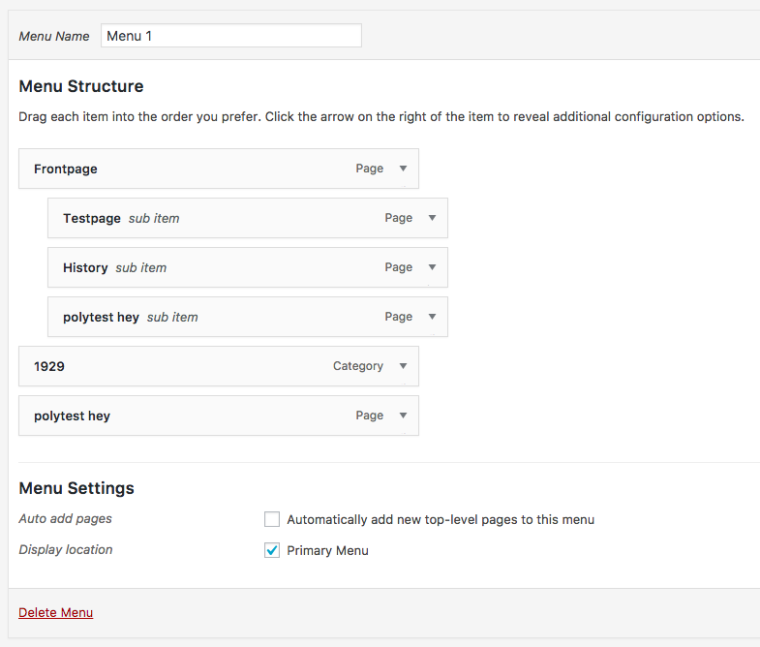Viewport: 760px width, 647px height.
Task: Open History sub item options arrow
Action: [432, 267]
